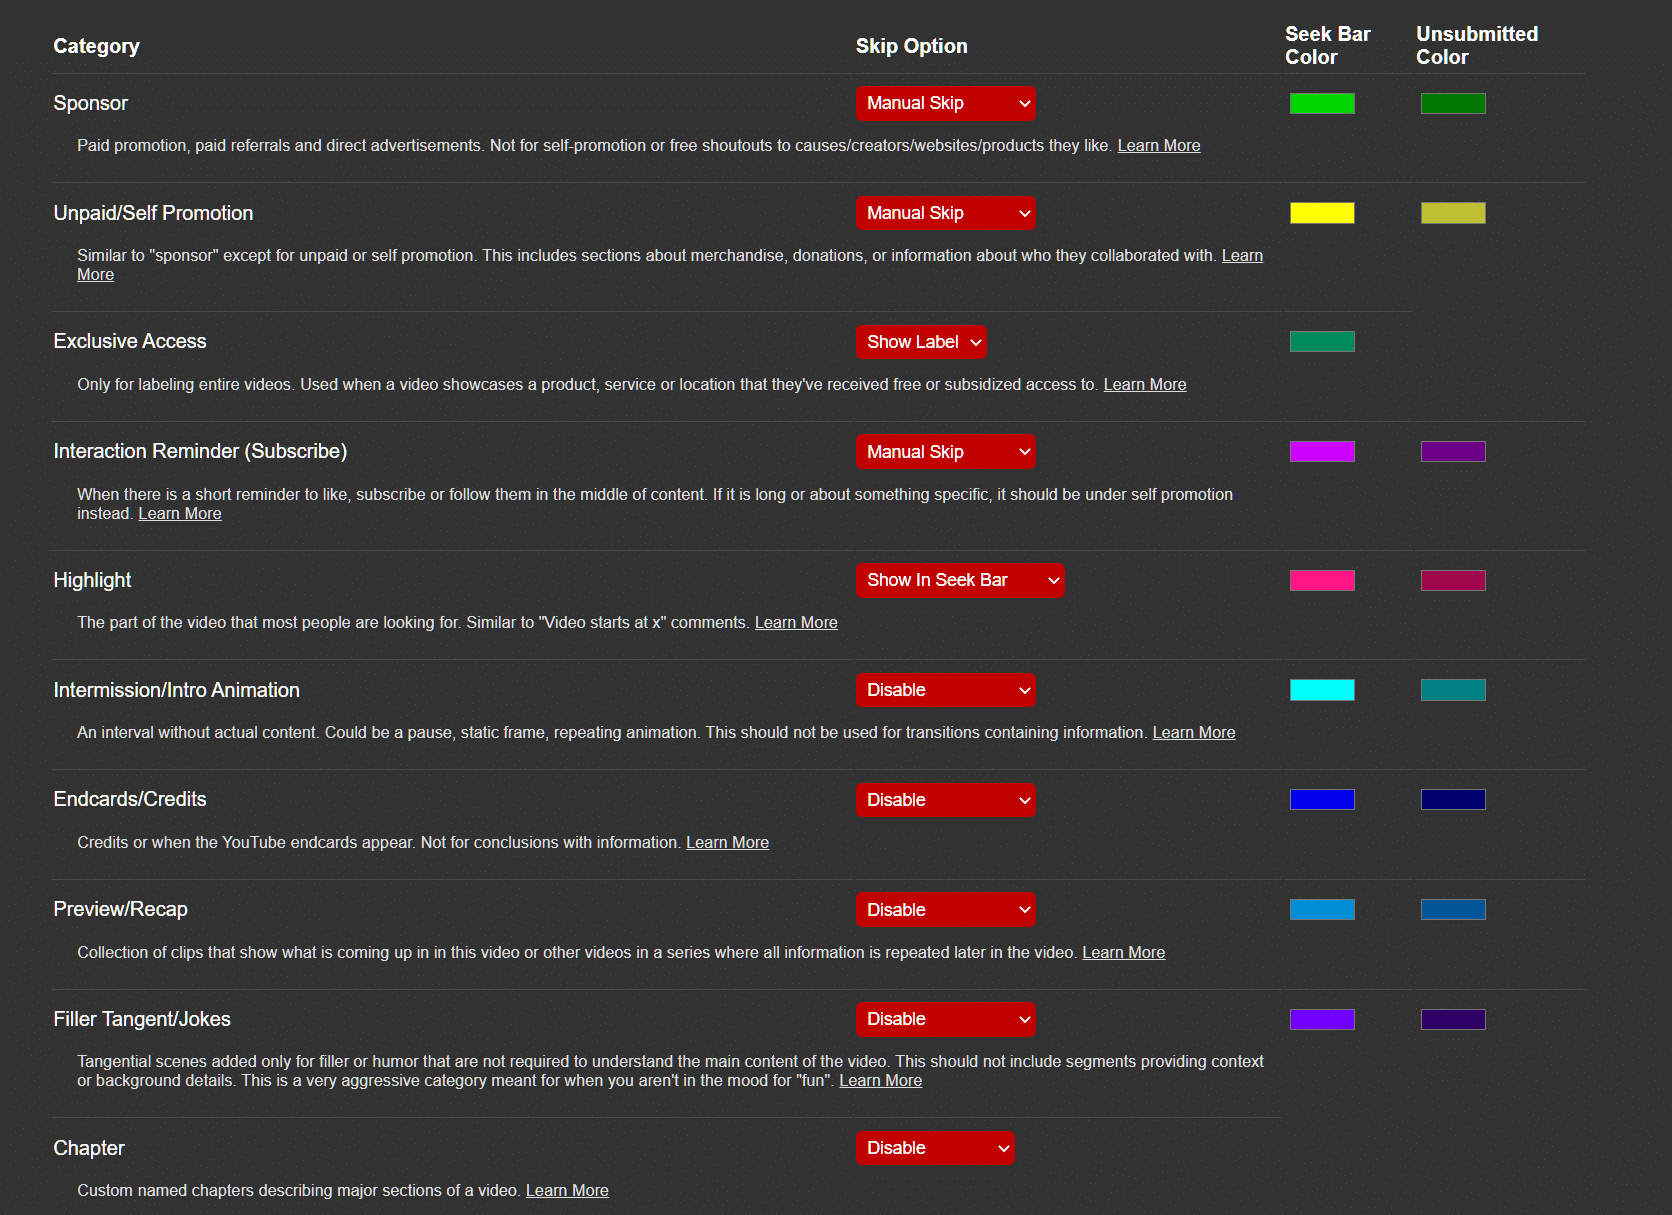Open Highlight Show In Seek Bar dropdown
This screenshot has height=1215, width=1672.
(x=960, y=580)
